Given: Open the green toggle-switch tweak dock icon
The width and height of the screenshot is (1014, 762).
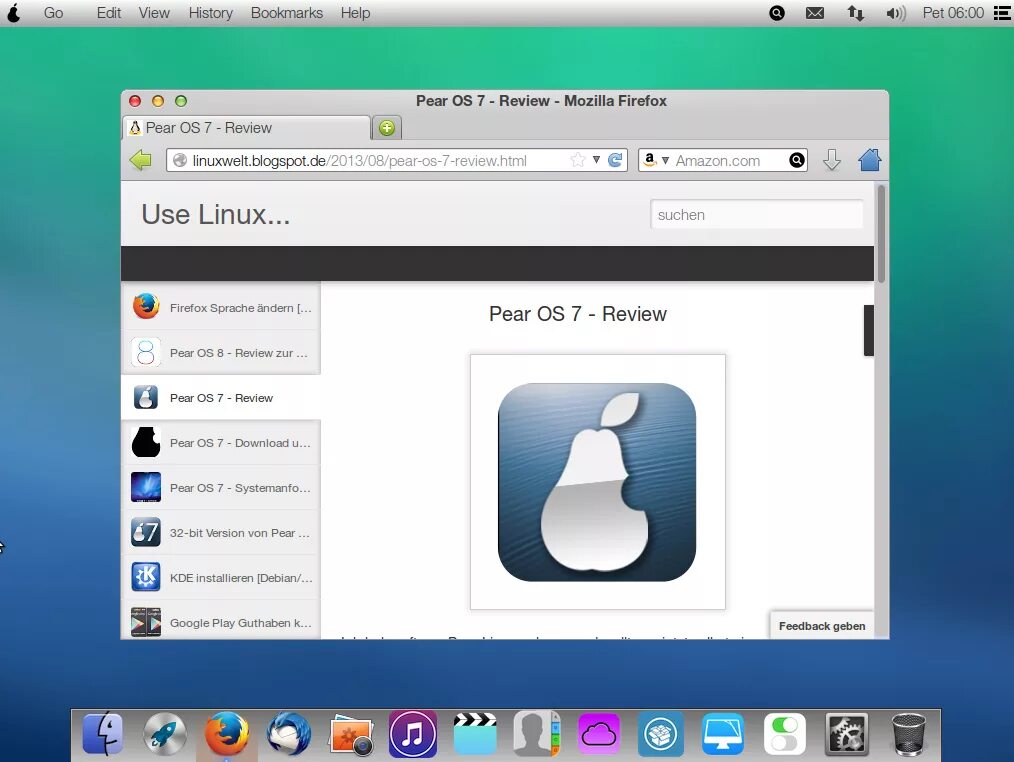Looking at the screenshot, I should (784, 734).
